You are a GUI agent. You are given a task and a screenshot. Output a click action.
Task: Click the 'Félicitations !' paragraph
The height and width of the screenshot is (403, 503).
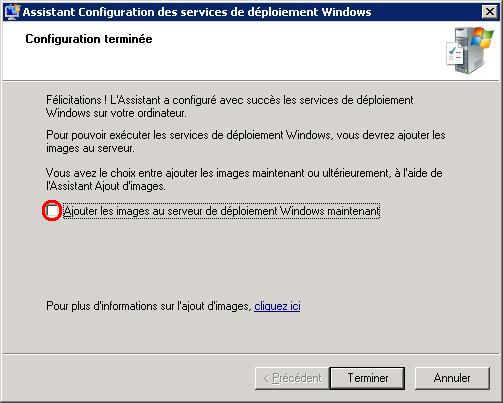tap(230, 106)
